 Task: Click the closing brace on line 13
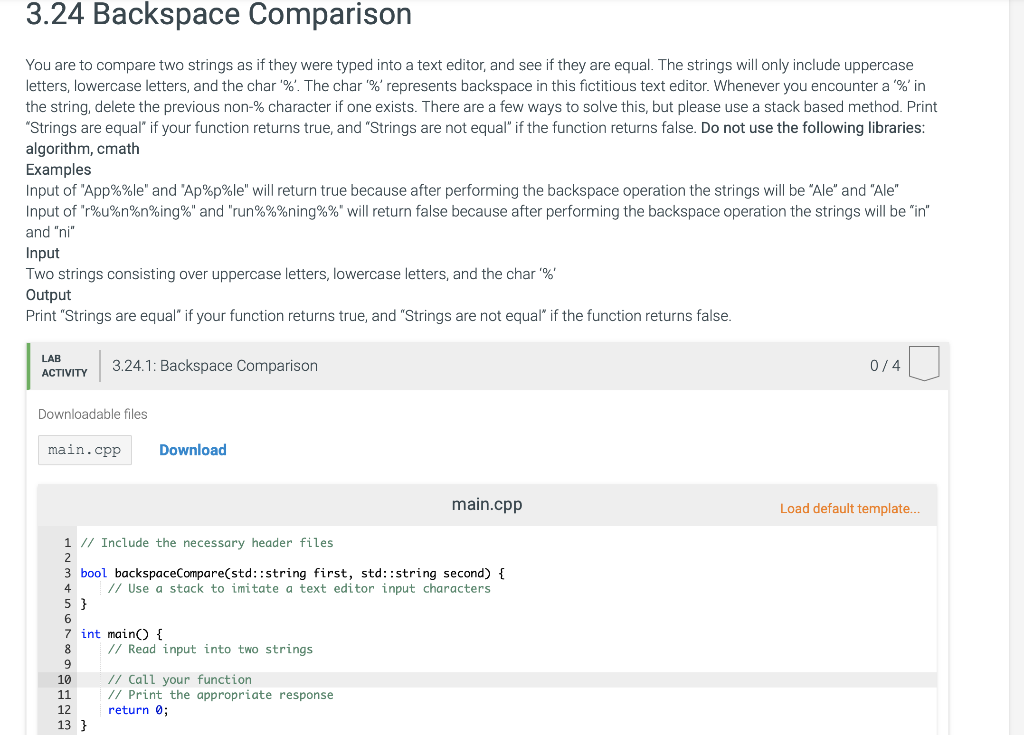click(82, 724)
